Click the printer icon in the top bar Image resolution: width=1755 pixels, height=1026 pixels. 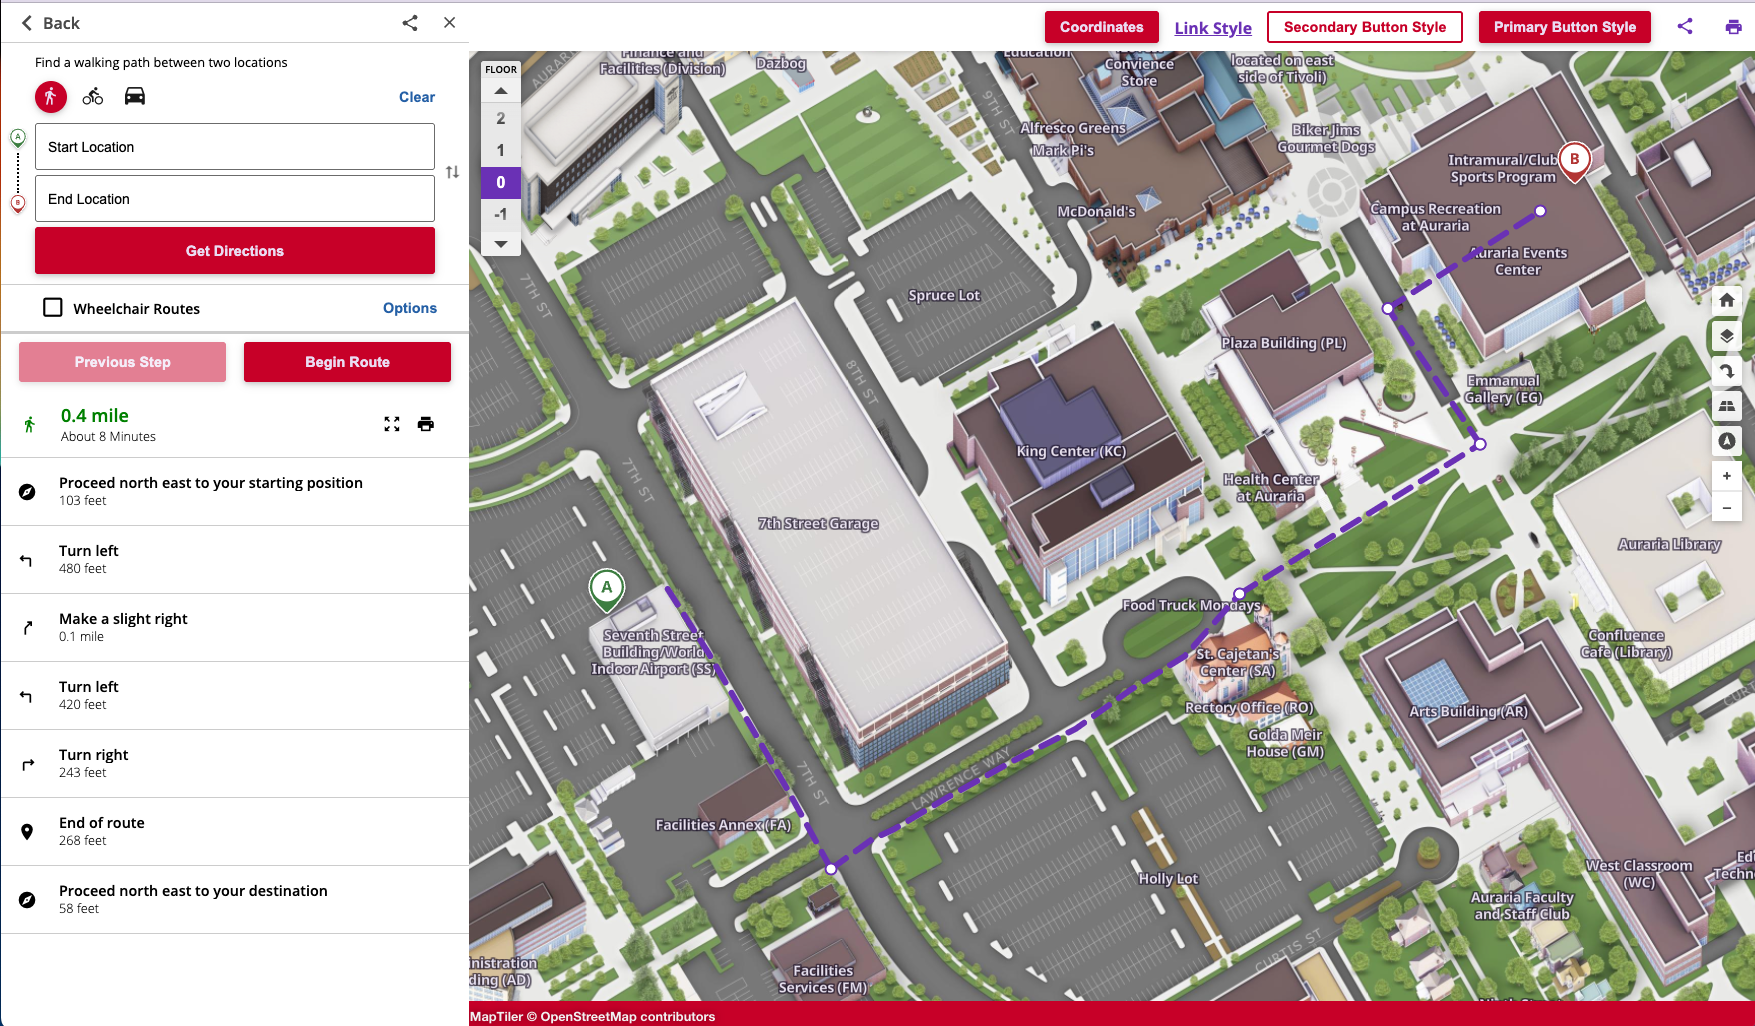point(1734,27)
